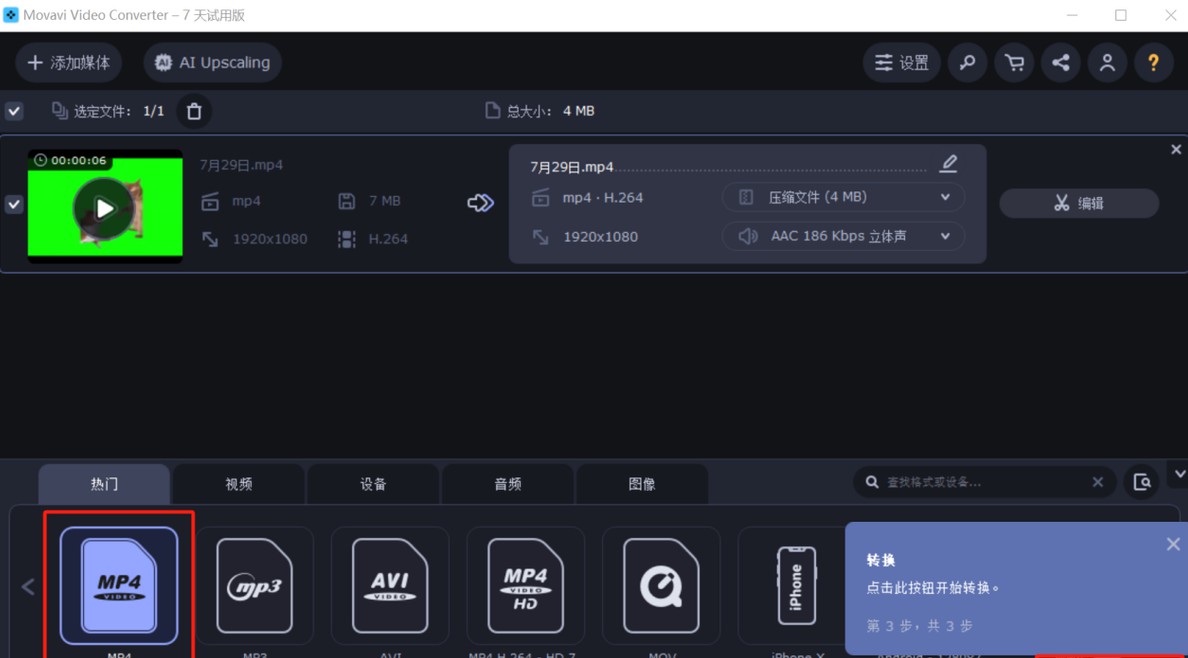Open the shopping cart purchase icon

(1014, 63)
